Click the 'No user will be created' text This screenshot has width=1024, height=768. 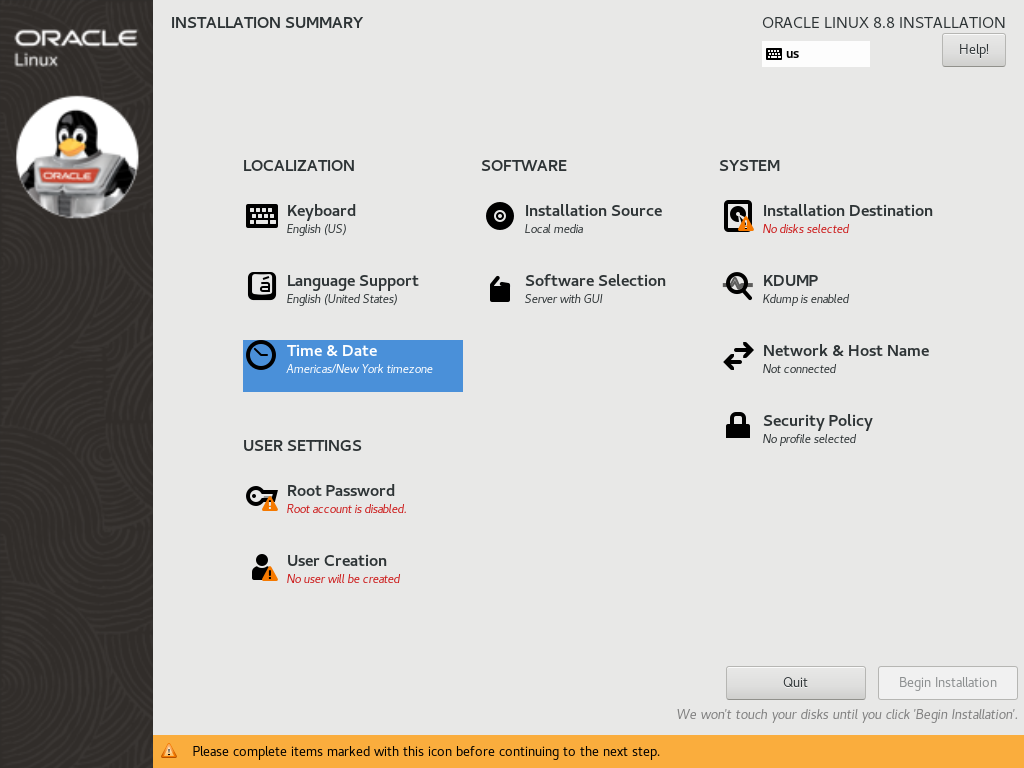point(343,579)
